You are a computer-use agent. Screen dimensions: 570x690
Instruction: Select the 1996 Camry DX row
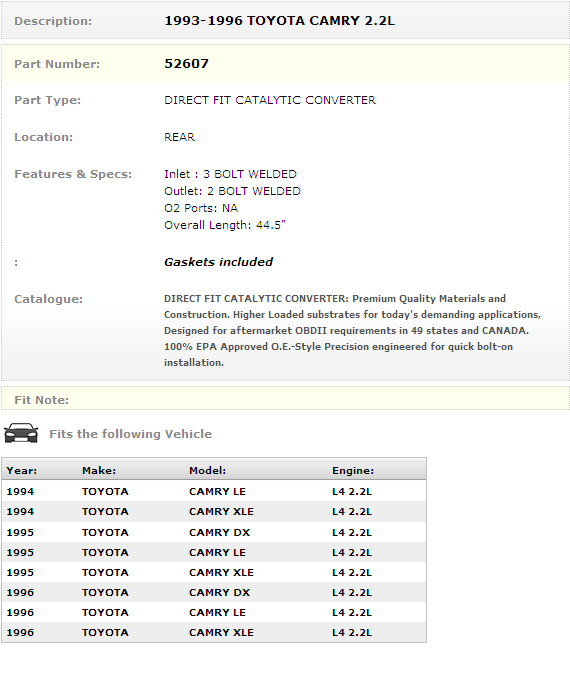click(214, 592)
